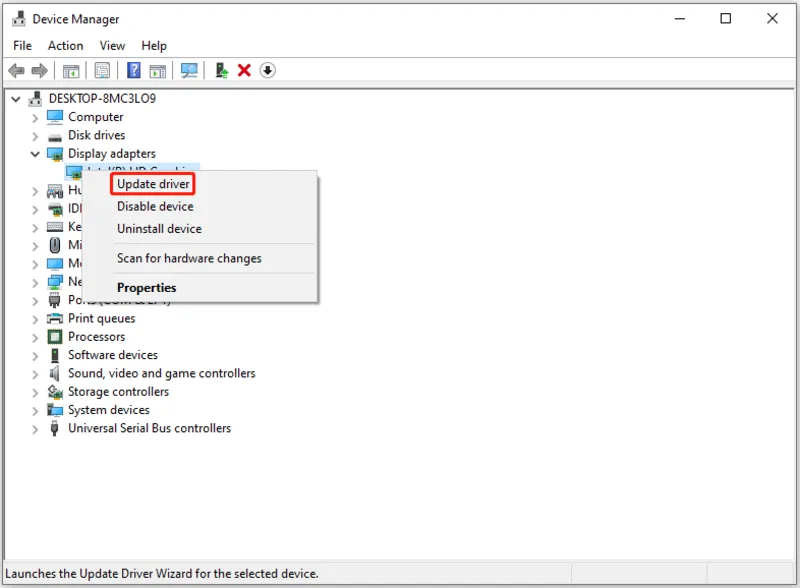The width and height of the screenshot is (800, 588).
Task: Click the Device Manager title bar icon
Action: click(x=19, y=19)
